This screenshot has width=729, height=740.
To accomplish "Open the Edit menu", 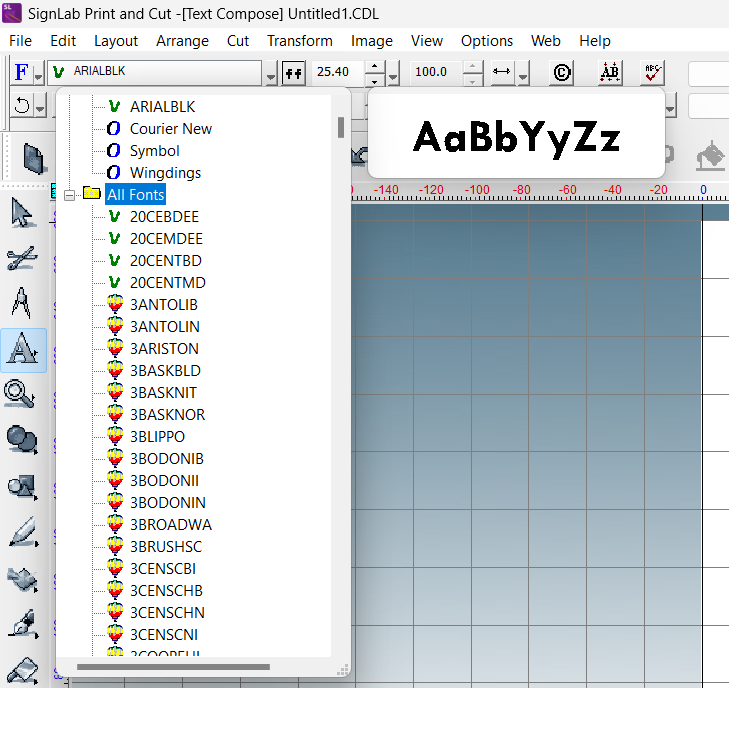I will [63, 41].
